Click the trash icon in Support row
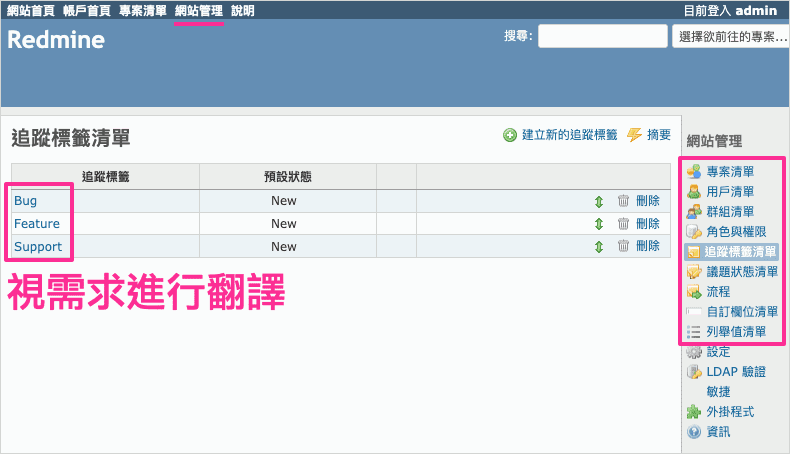 coord(623,245)
